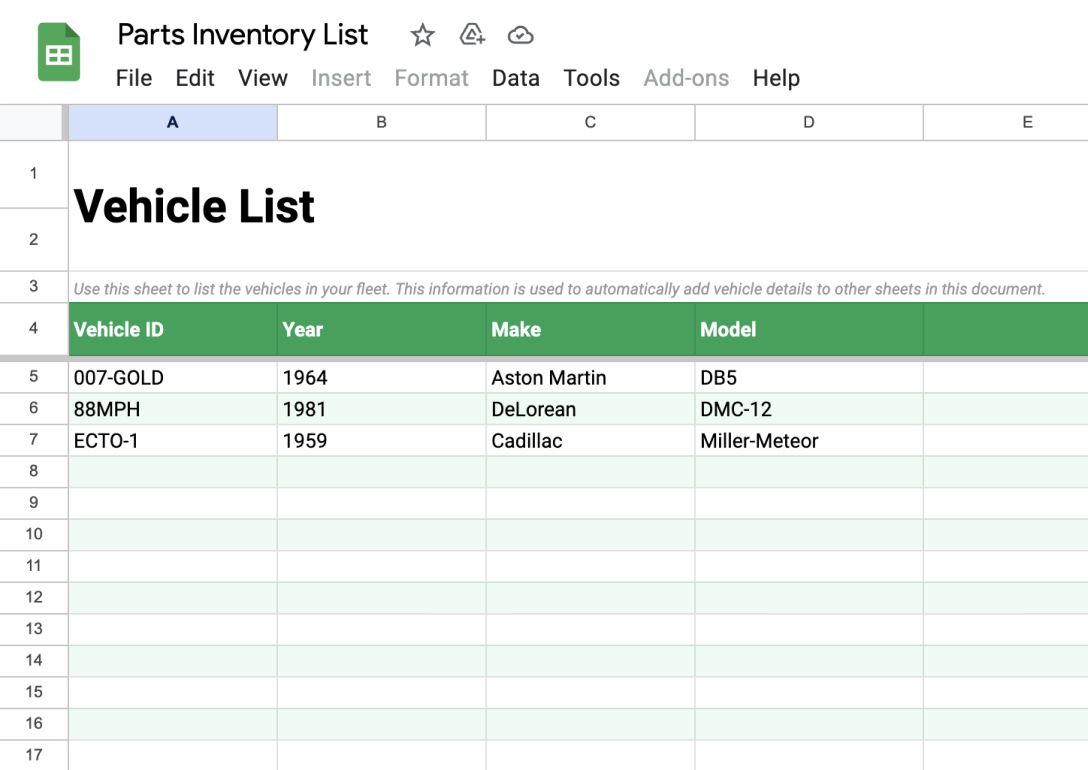This screenshot has width=1088, height=770.
Task: Select row 1 header
Action: [x=33, y=174]
